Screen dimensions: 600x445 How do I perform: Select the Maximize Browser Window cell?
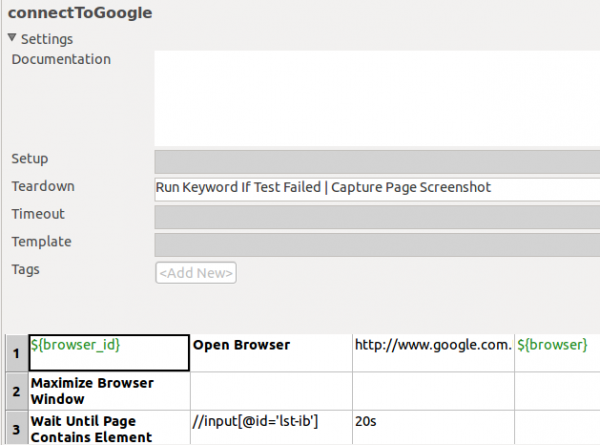pyautogui.click(x=109, y=391)
